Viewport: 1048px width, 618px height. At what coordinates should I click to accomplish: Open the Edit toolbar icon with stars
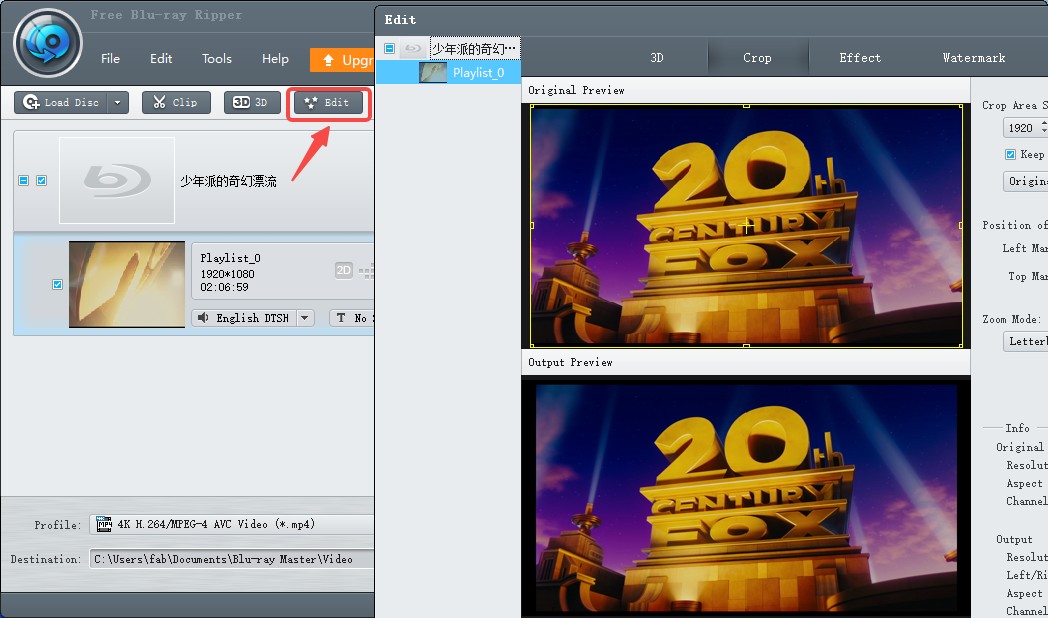pos(329,102)
